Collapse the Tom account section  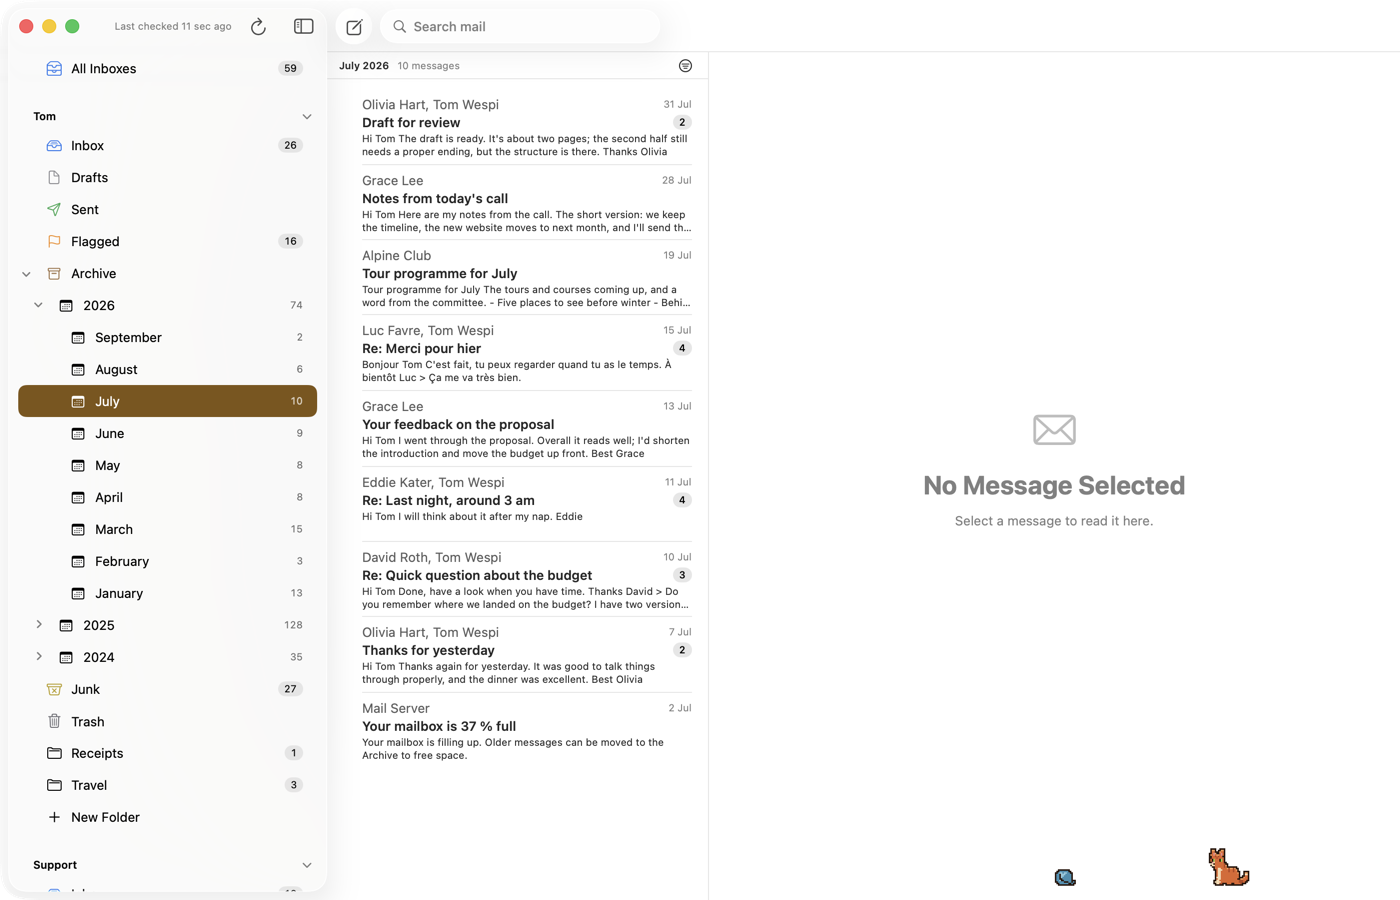click(307, 117)
